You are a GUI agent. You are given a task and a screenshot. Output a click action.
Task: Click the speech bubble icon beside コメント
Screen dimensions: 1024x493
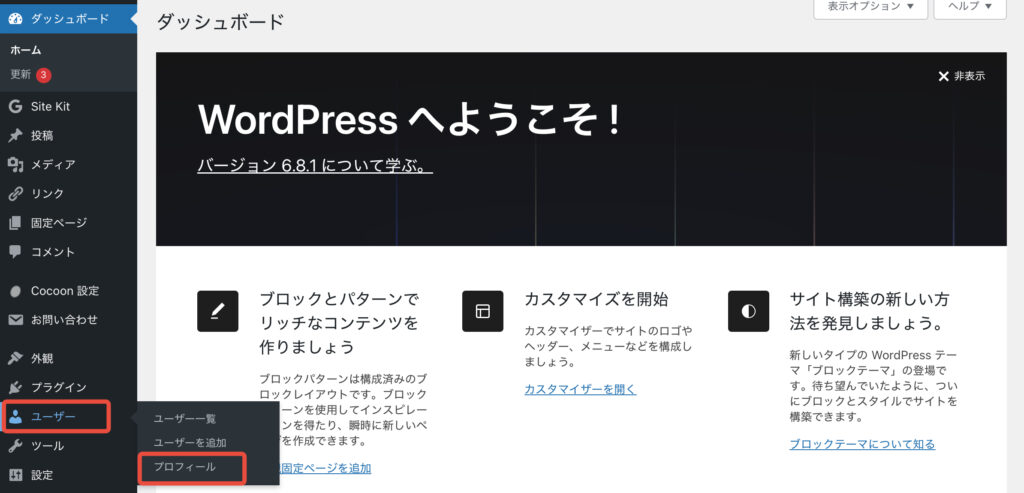pyautogui.click(x=15, y=251)
